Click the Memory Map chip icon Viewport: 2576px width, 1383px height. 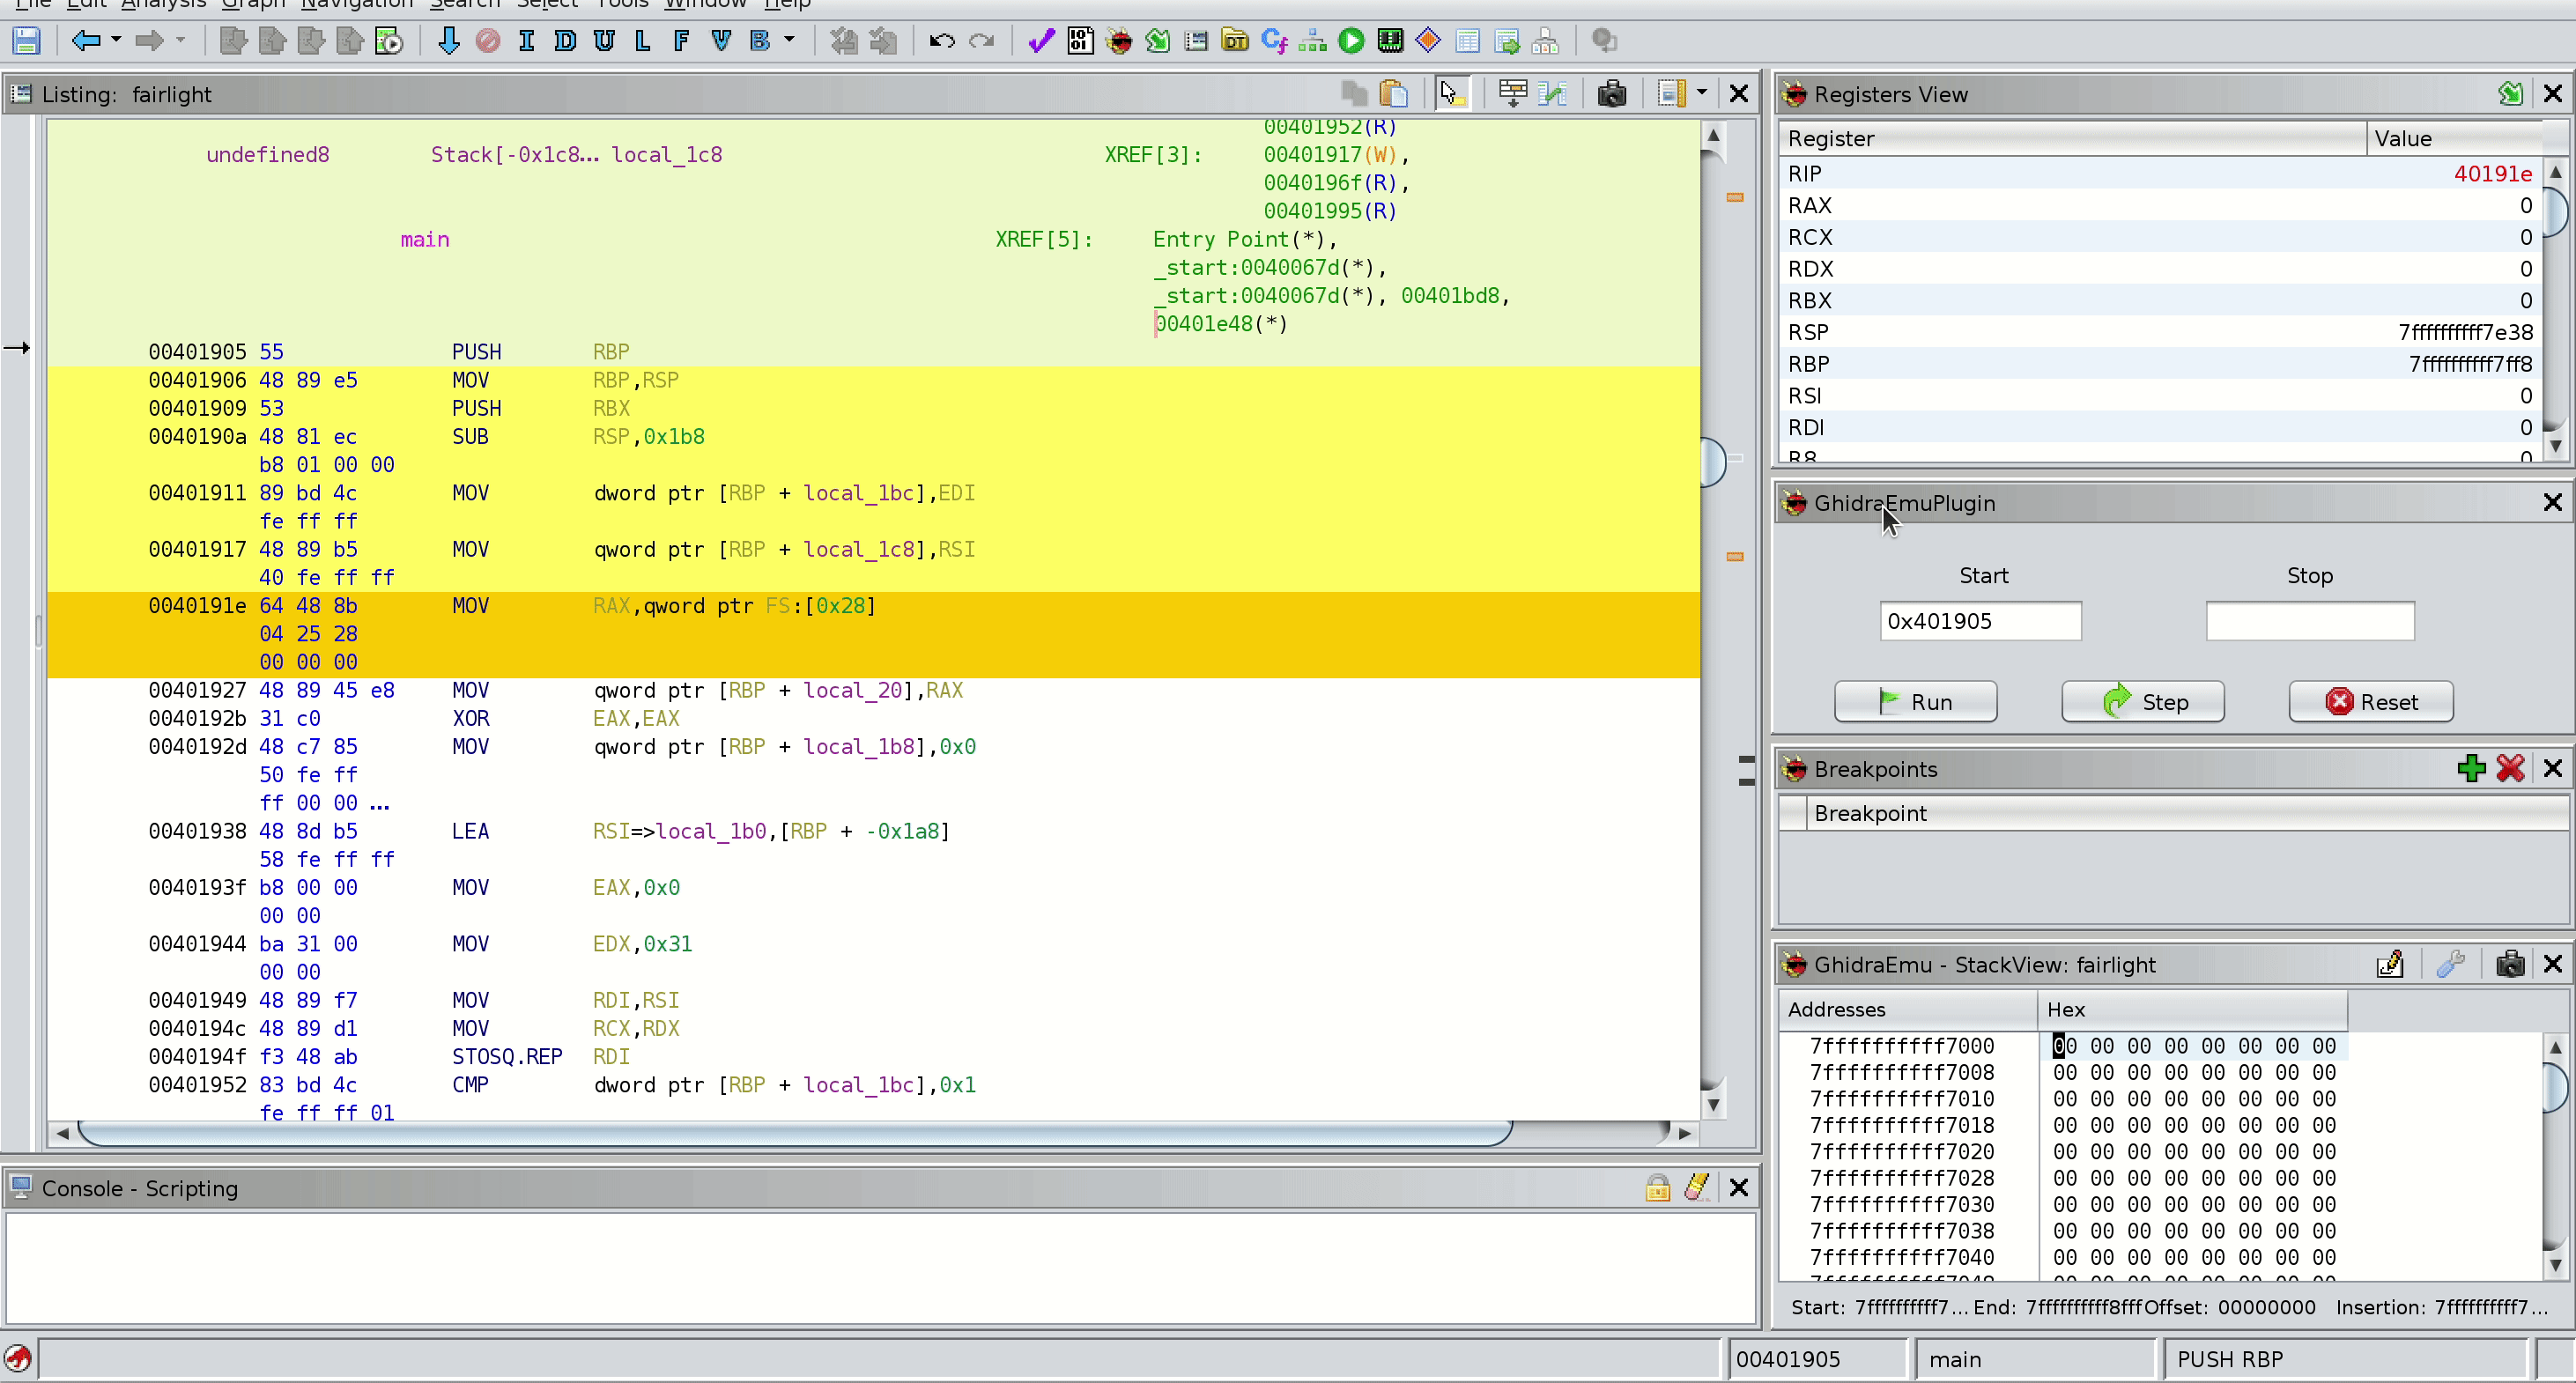click(1390, 41)
